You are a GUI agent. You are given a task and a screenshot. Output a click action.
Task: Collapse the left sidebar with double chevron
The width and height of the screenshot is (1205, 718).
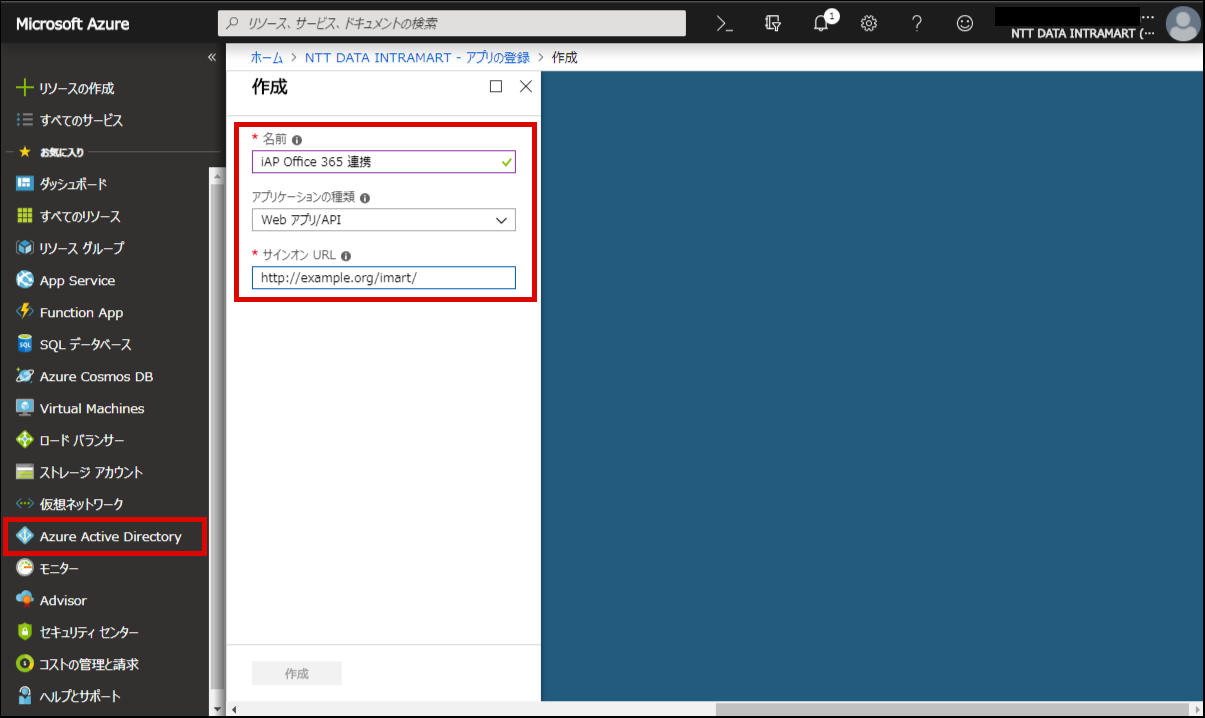click(212, 57)
